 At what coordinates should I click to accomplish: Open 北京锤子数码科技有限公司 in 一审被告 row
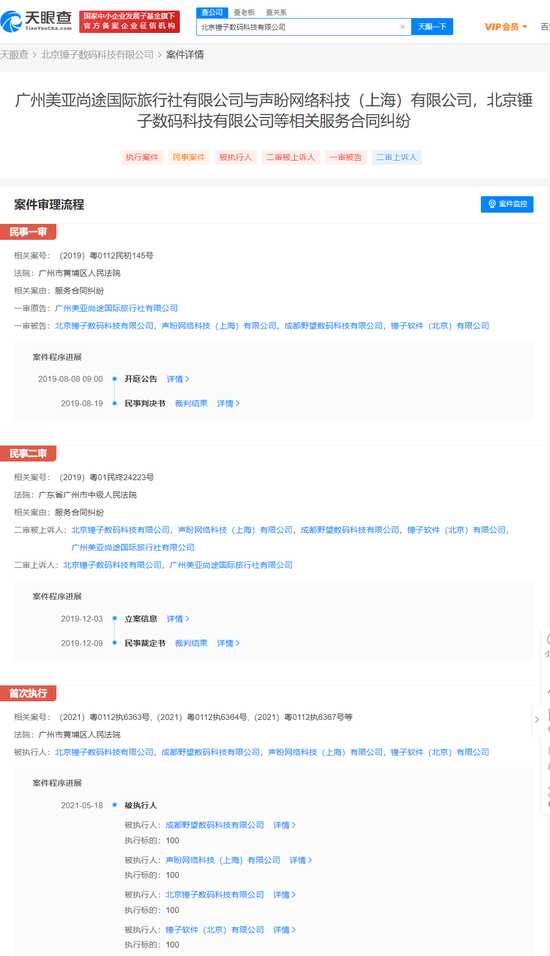(x=104, y=326)
